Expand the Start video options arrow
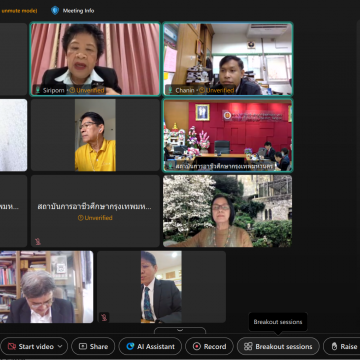This screenshot has height=360, width=360. (60, 346)
